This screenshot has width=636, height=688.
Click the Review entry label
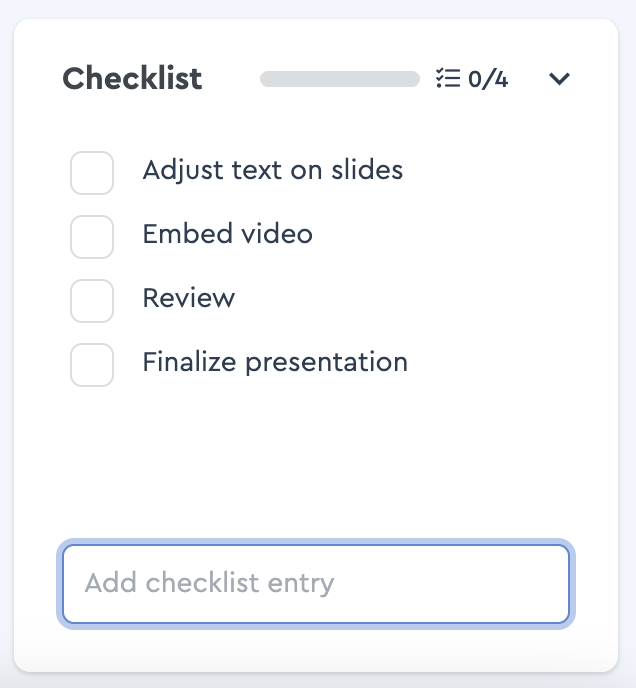pyautogui.click(x=189, y=298)
